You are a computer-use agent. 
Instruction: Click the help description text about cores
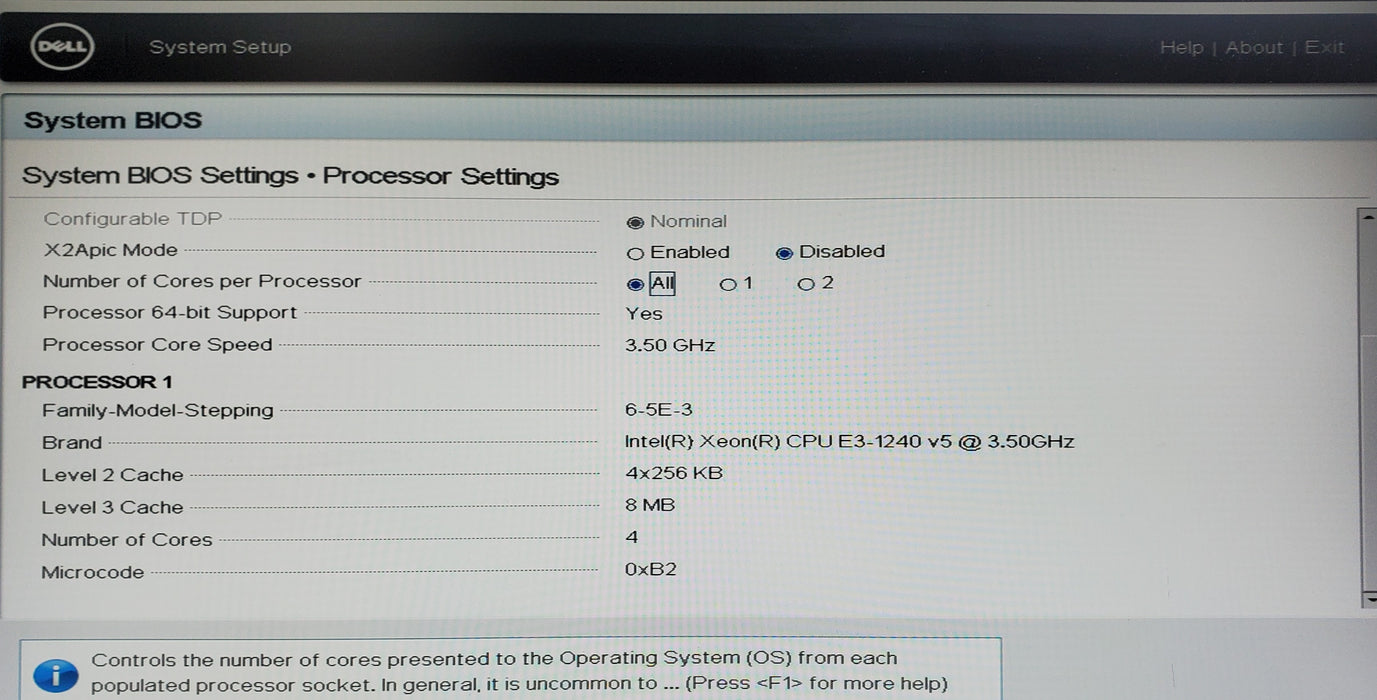point(519,672)
